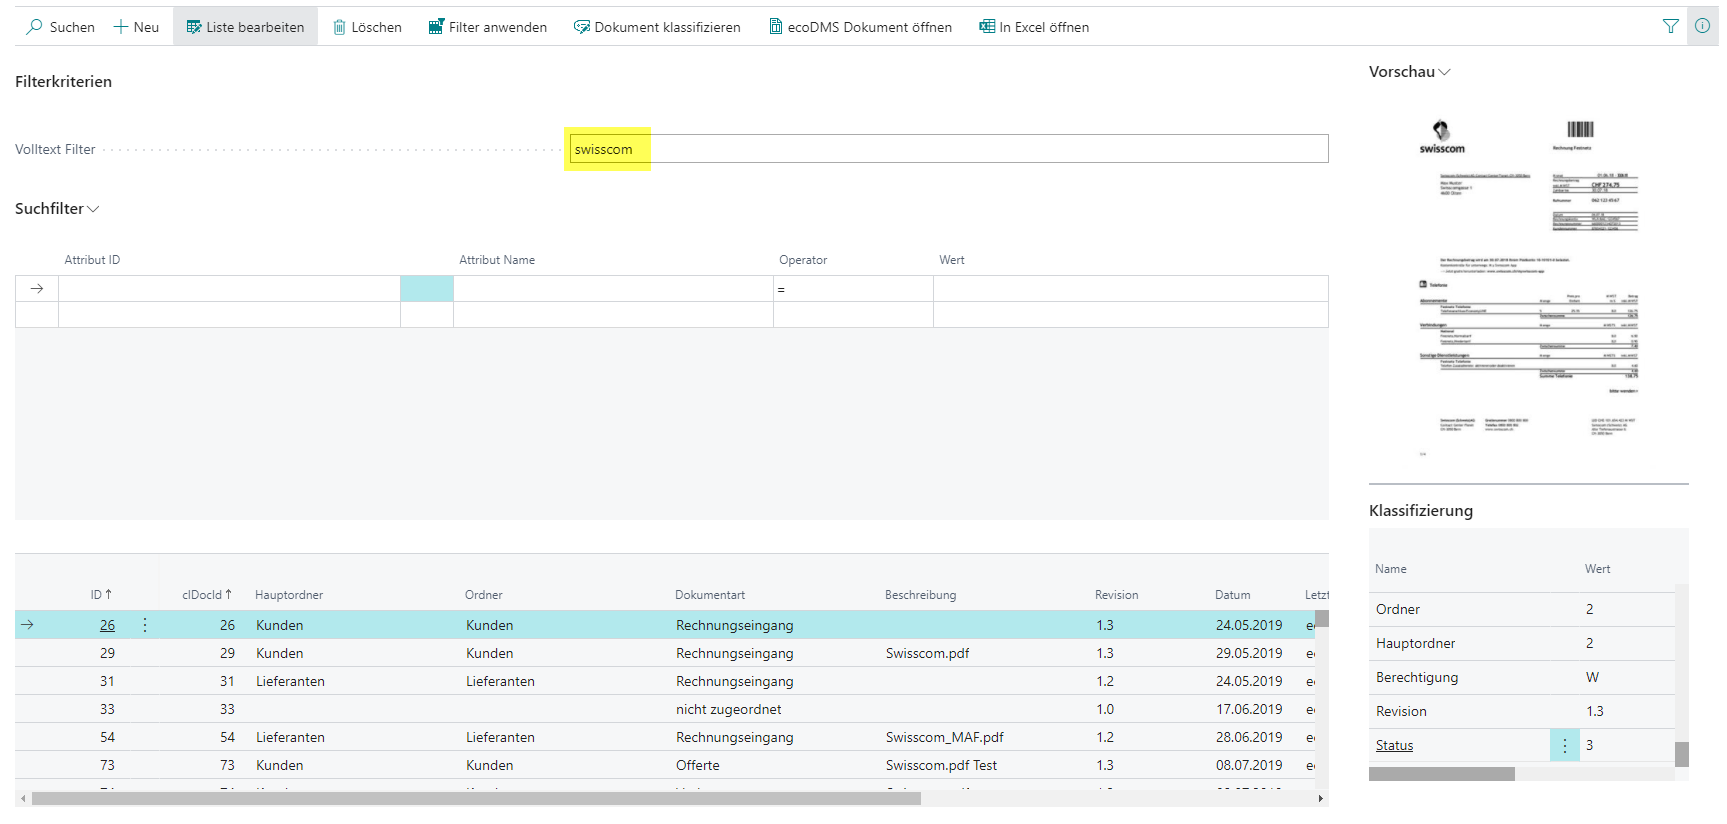The image size is (1727, 824).
Task: Click the Suchen magnifier search action
Action: pyautogui.click(x=60, y=27)
